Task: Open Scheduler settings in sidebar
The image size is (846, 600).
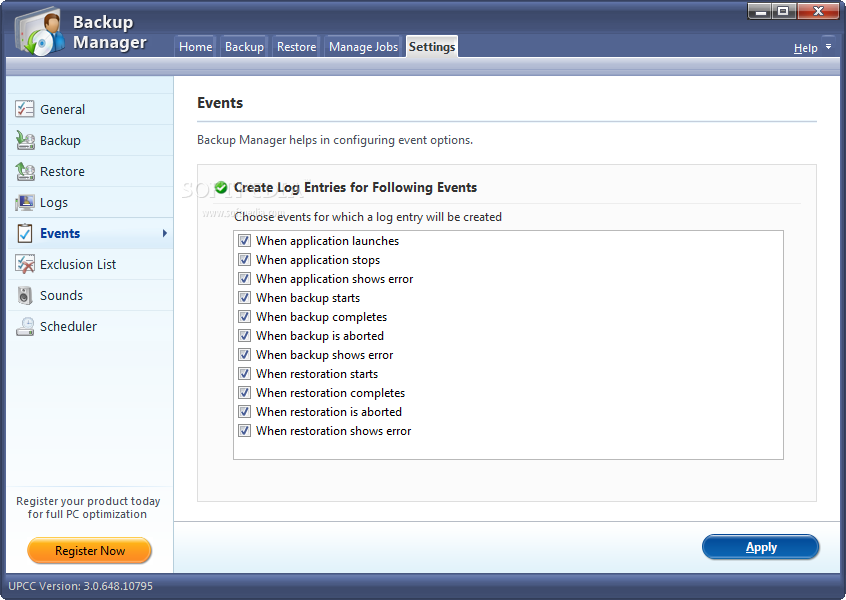Action: [x=90, y=326]
